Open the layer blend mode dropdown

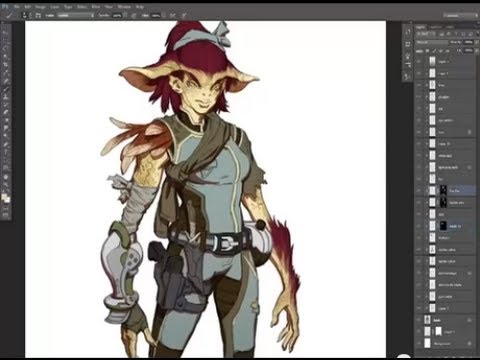432,42
